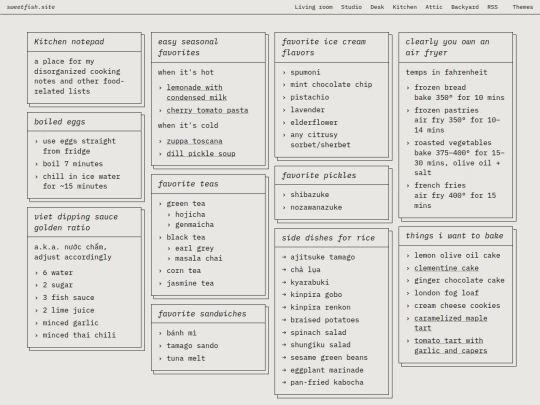Viewport: 540px width, 405px height.
Task: Select the 'spumoni' flavor item
Action: click(305, 72)
